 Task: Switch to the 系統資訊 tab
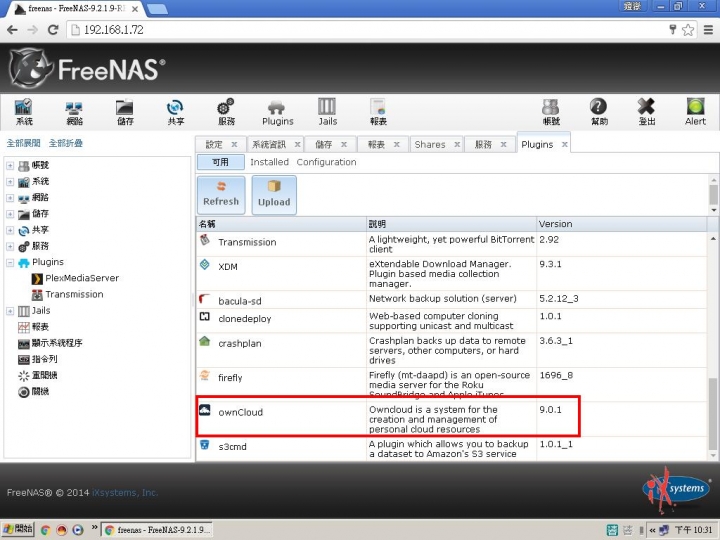click(269, 145)
